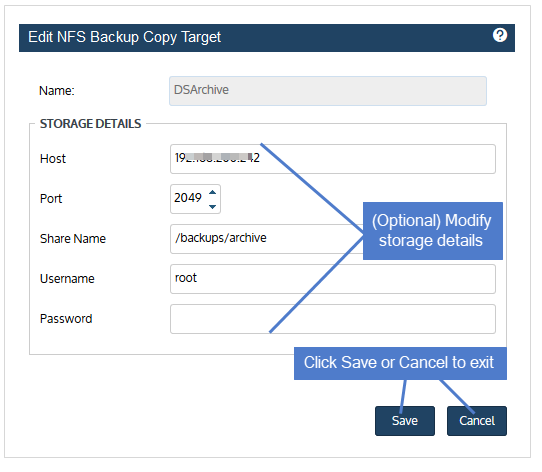Screen dimensions: 542x472
Task: Edit the Username field containing root
Action: (333, 279)
